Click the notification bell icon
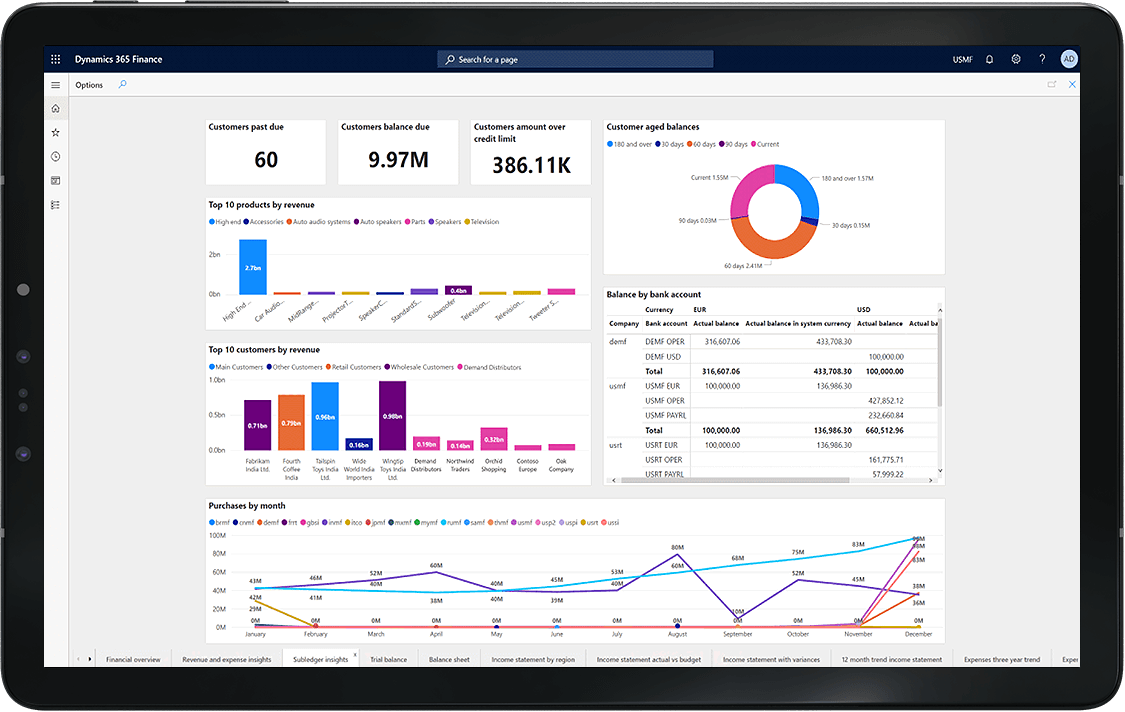 click(989, 60)
